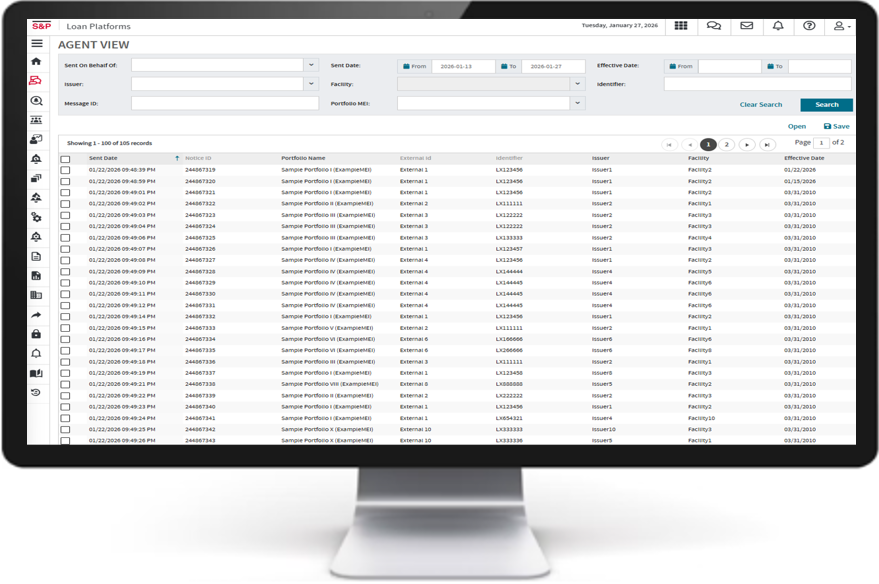Go to Home via the sidebar house icon
Image resolution: width=879 pixels, height=584 pixels.
[x=37, y=62]
